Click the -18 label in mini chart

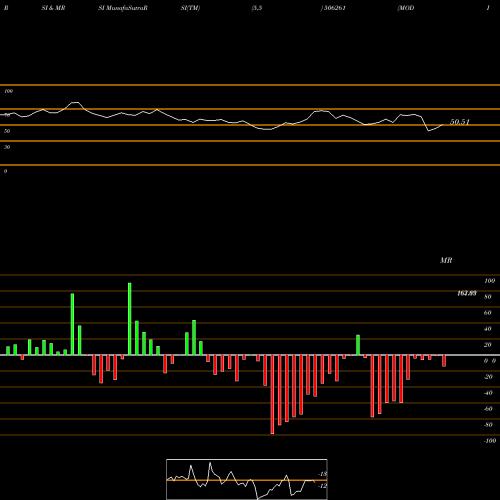(x=323, y=474)
